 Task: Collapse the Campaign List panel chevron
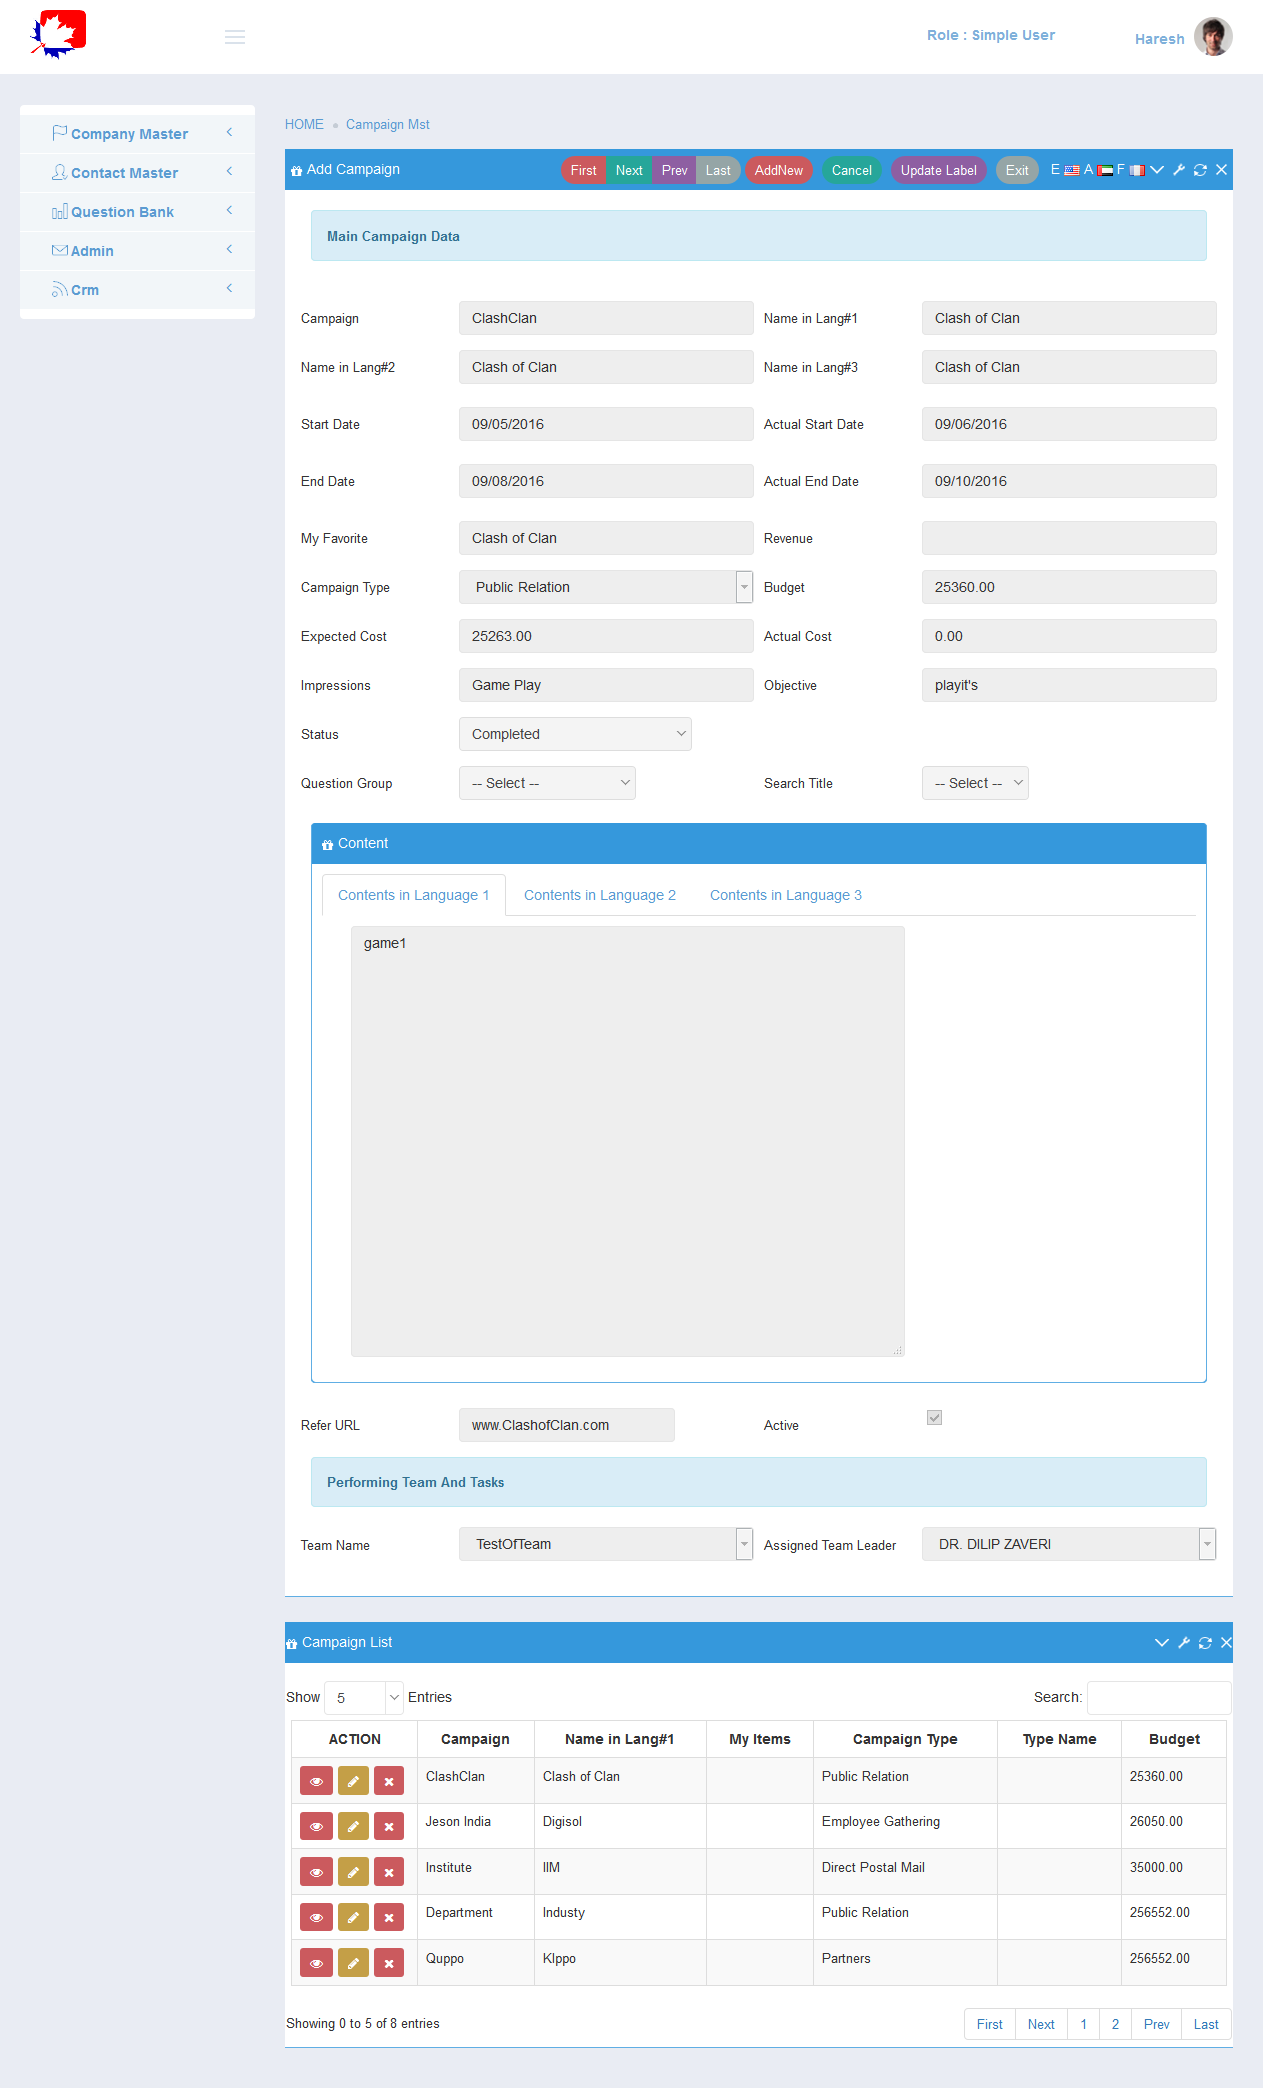point(1162,1642)
